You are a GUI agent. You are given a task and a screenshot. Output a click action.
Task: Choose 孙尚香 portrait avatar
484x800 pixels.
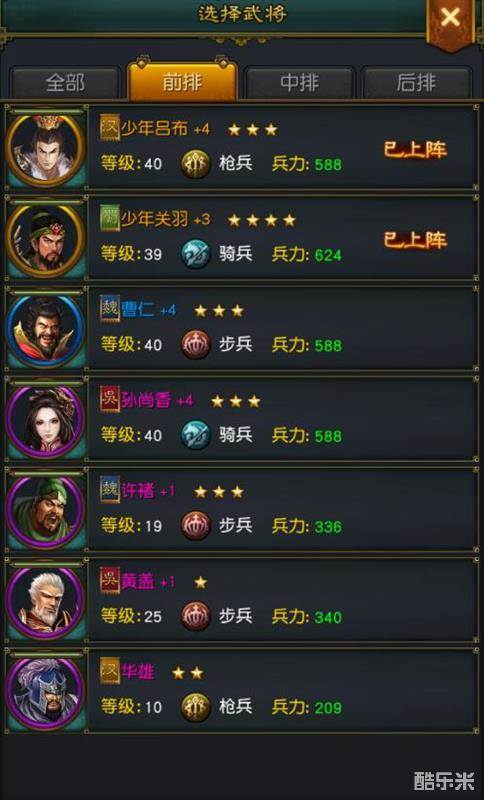coord(46,420)
